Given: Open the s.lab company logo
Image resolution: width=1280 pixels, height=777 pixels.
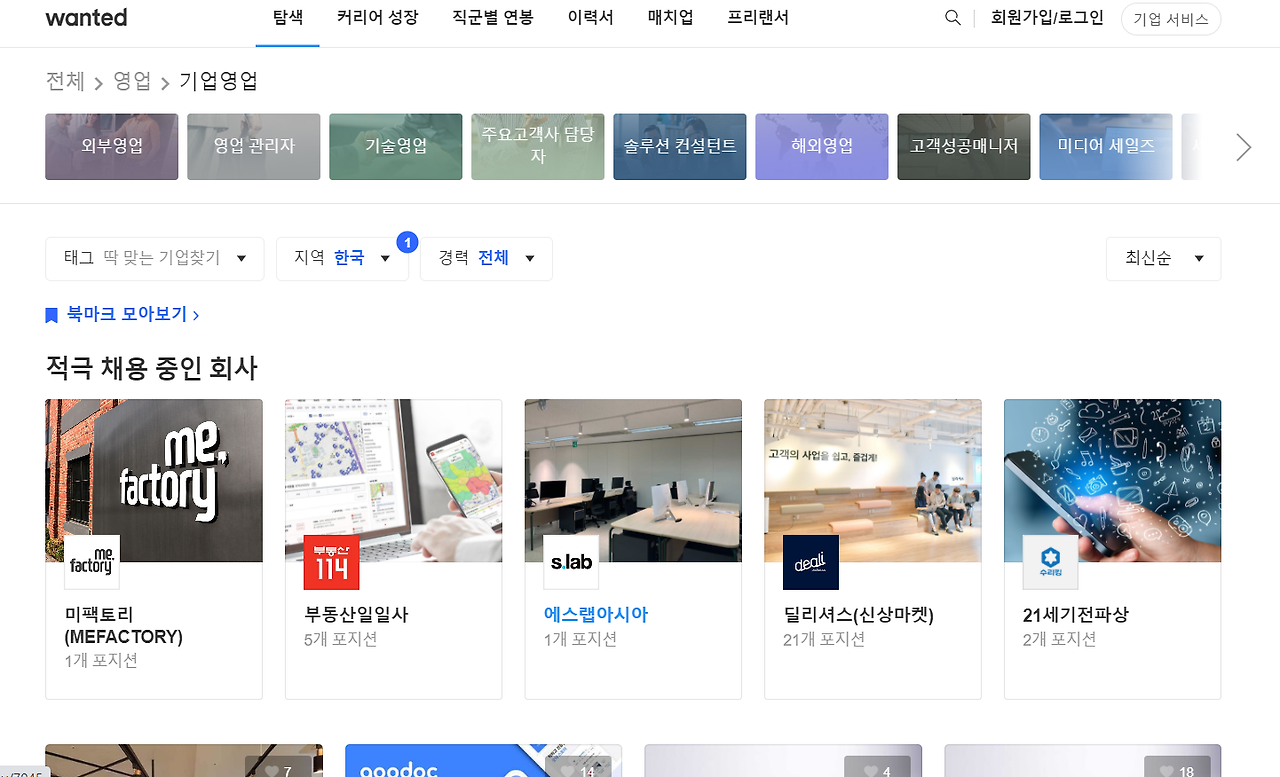Looking at the screenshot, I should 571,562.
